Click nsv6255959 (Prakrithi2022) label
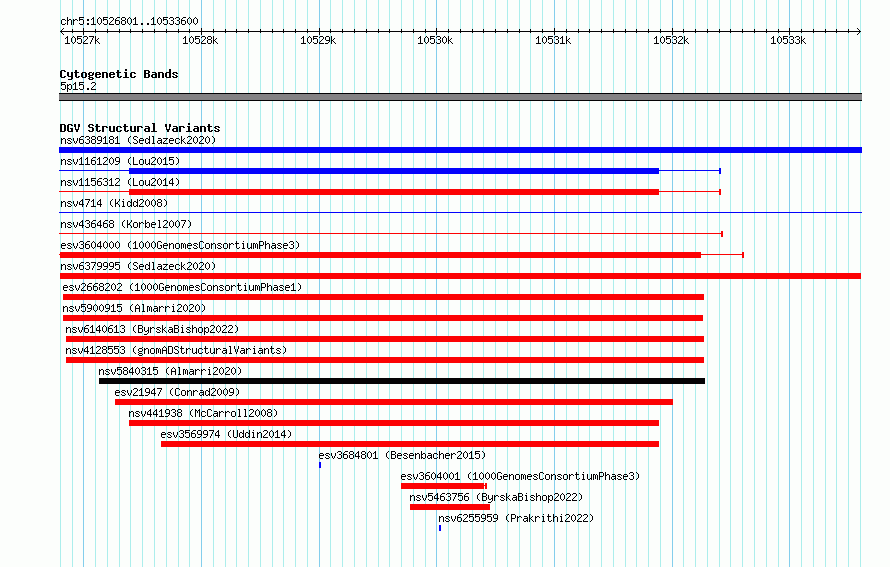Viewport: 890px width, 567px height. click(516, 518)
